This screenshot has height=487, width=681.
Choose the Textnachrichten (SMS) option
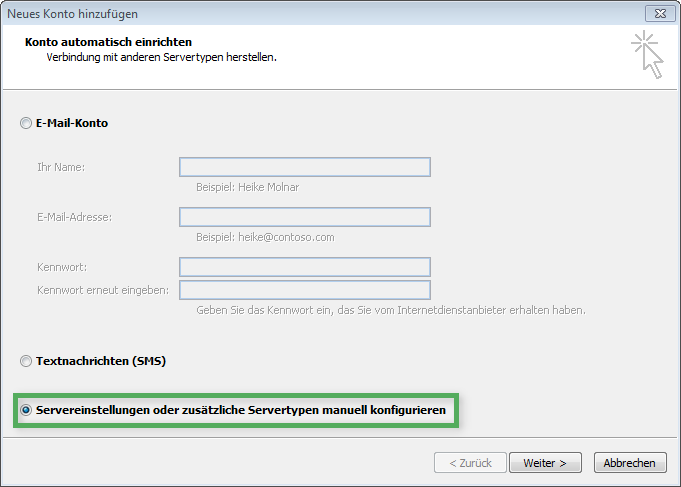(26, 361)
